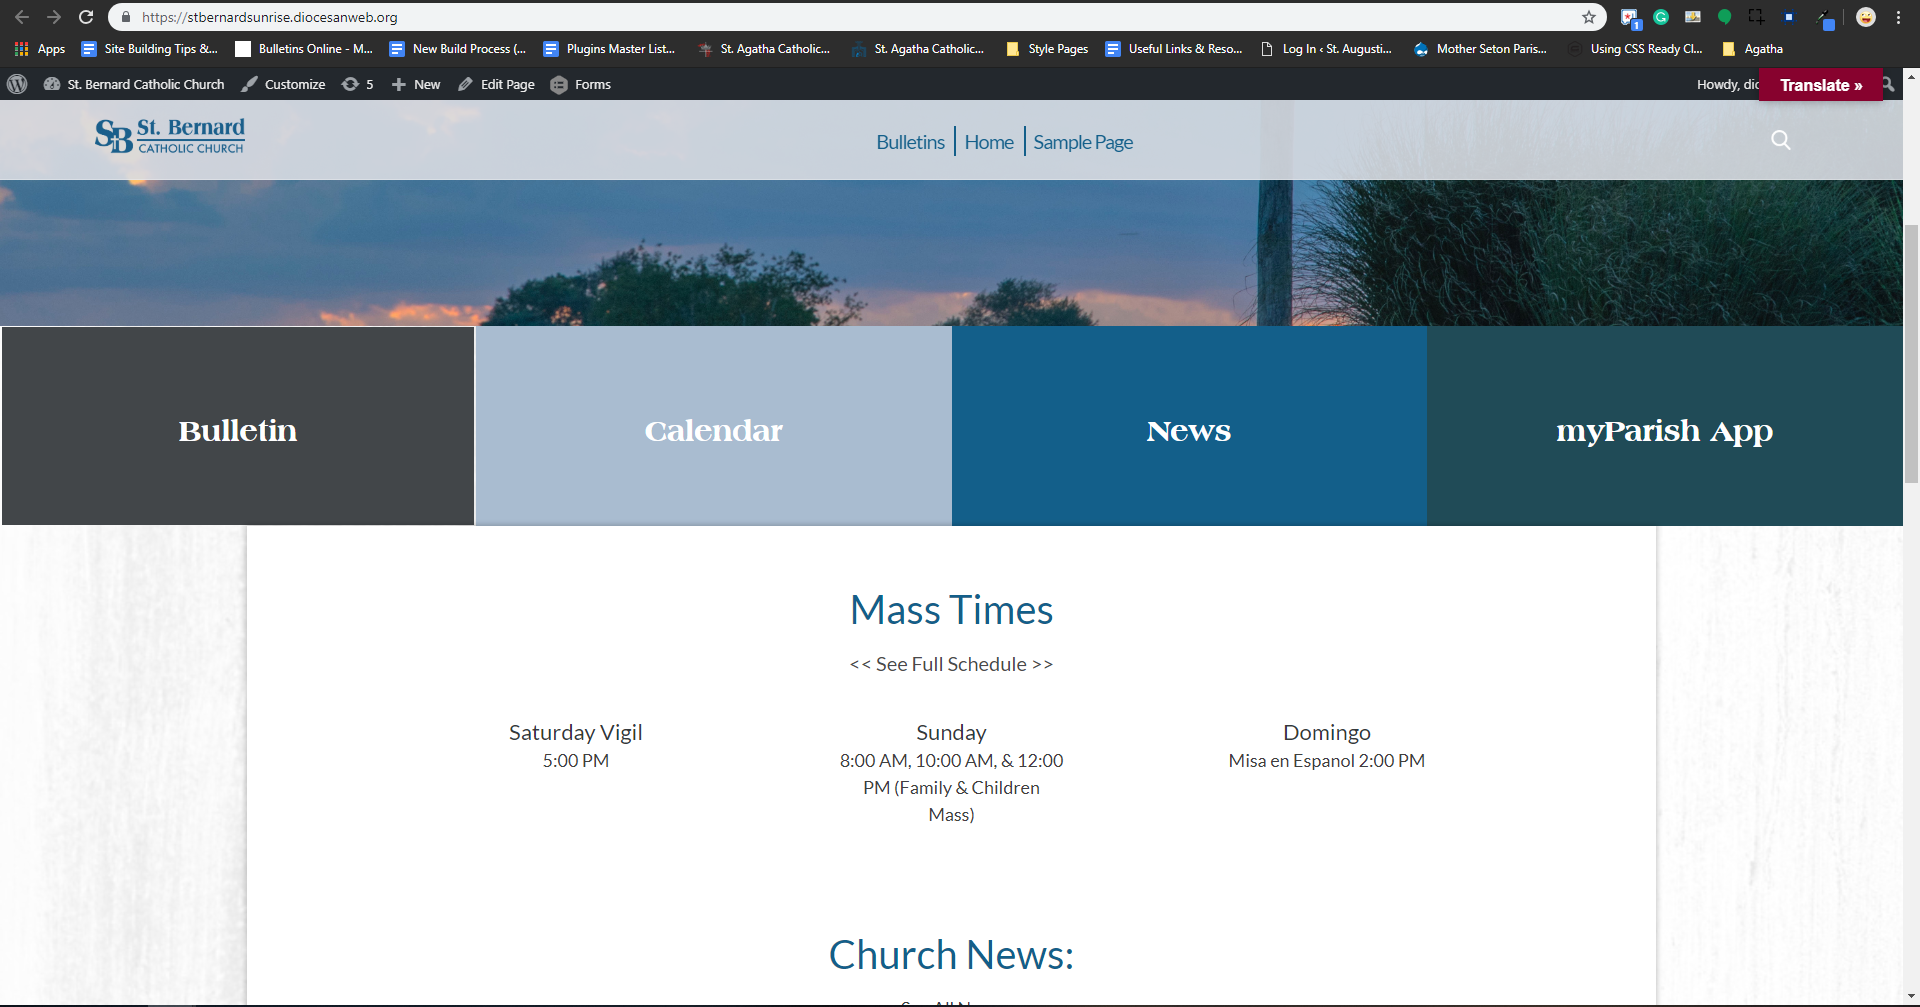Screen dimensions: 1920x1007
Task: Open the site search magnifier icon
Action: pos(1780,140)
